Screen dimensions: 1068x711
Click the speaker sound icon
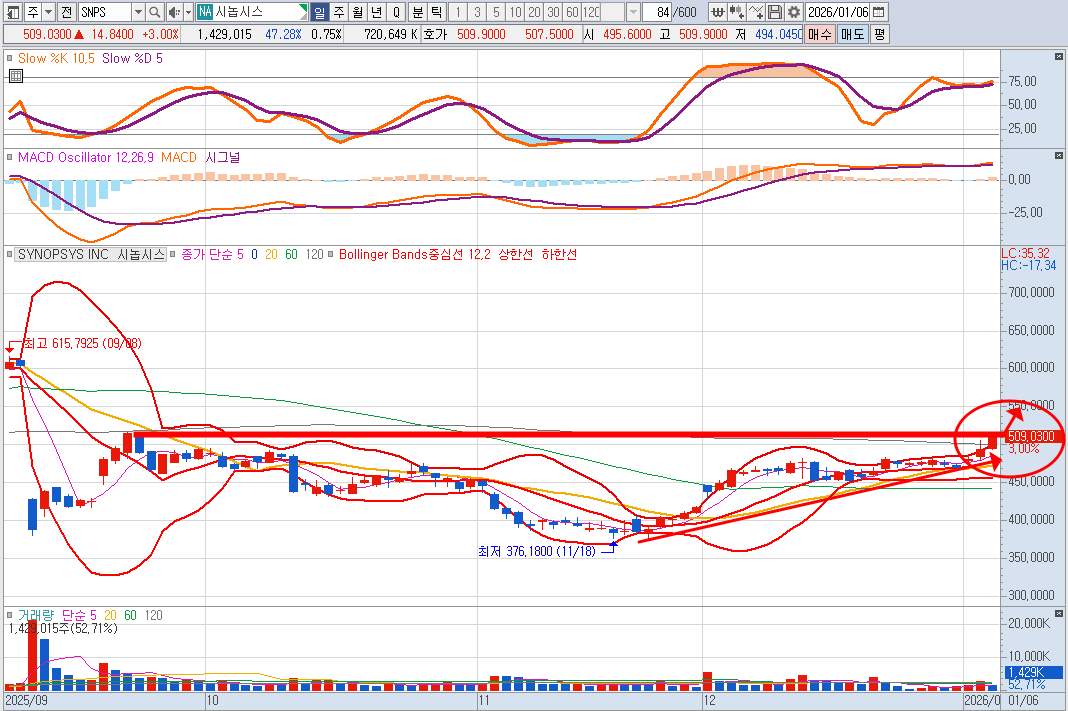tap(174, 12)
